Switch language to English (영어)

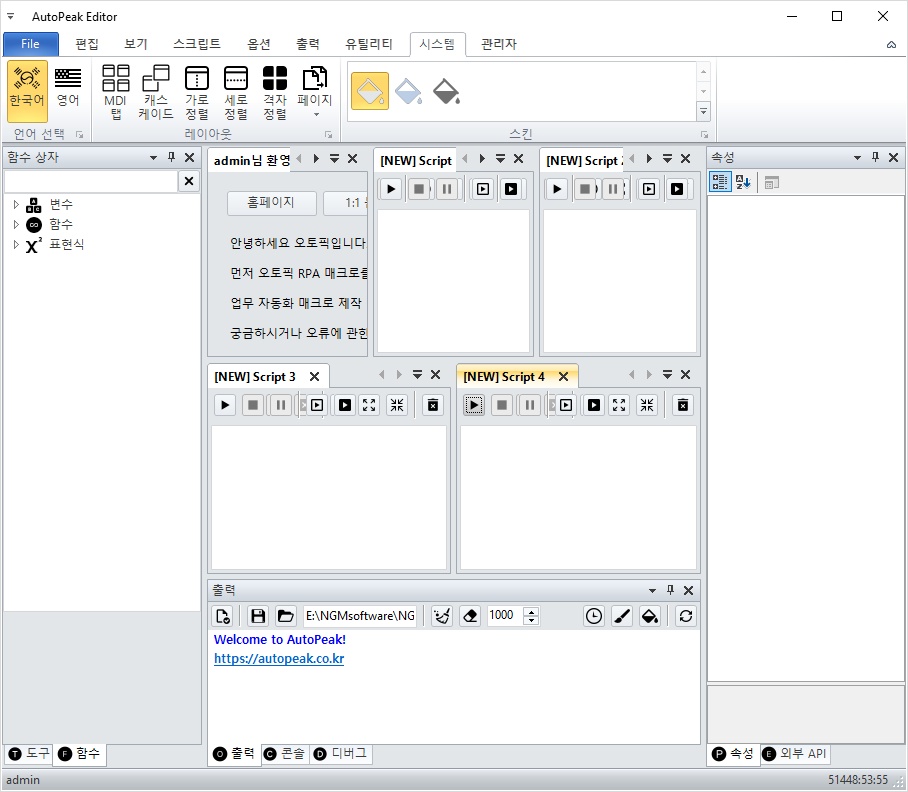click(x=68, y=87)
